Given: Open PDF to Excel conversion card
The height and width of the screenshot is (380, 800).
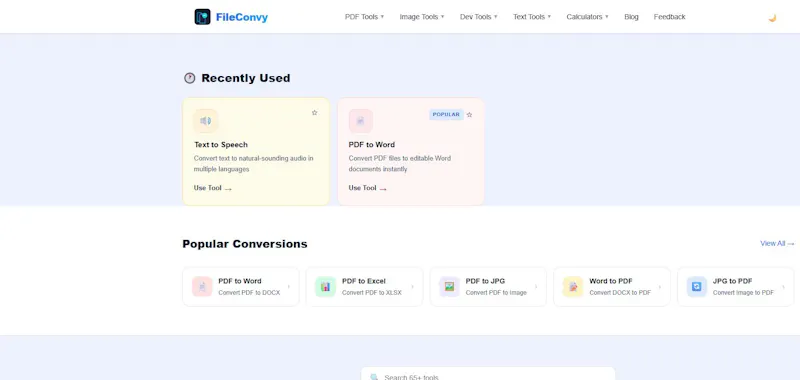Looking at the screenshot, I should point(364,287).
